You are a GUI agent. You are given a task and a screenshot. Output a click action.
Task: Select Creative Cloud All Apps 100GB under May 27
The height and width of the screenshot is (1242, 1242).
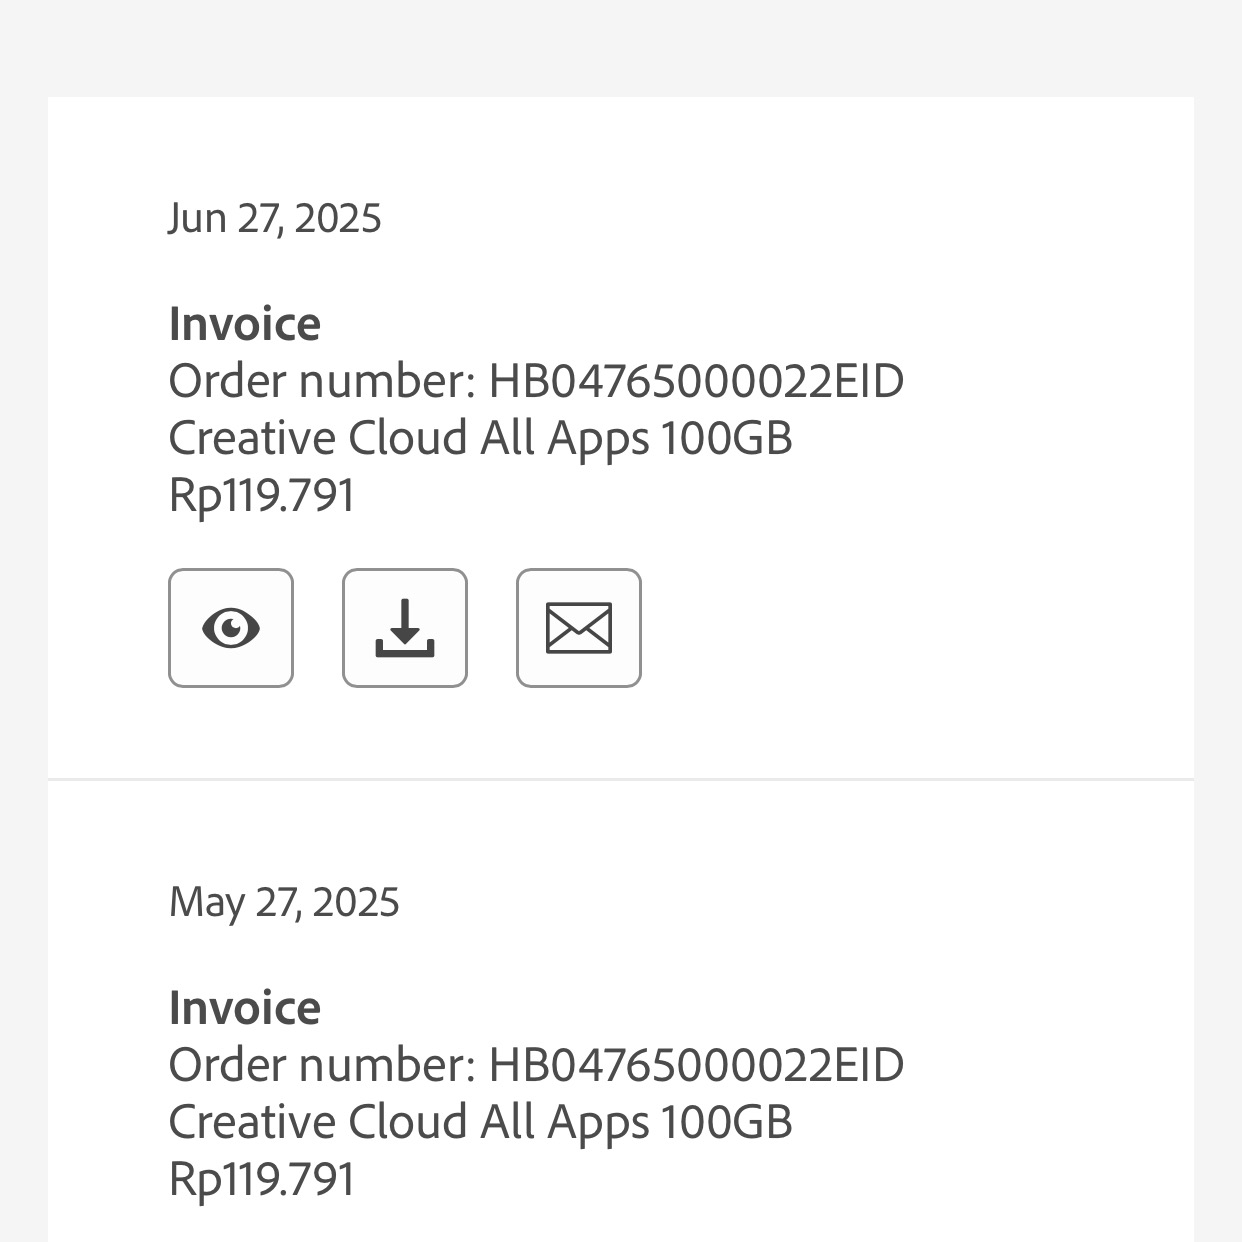click(480, 1123)
